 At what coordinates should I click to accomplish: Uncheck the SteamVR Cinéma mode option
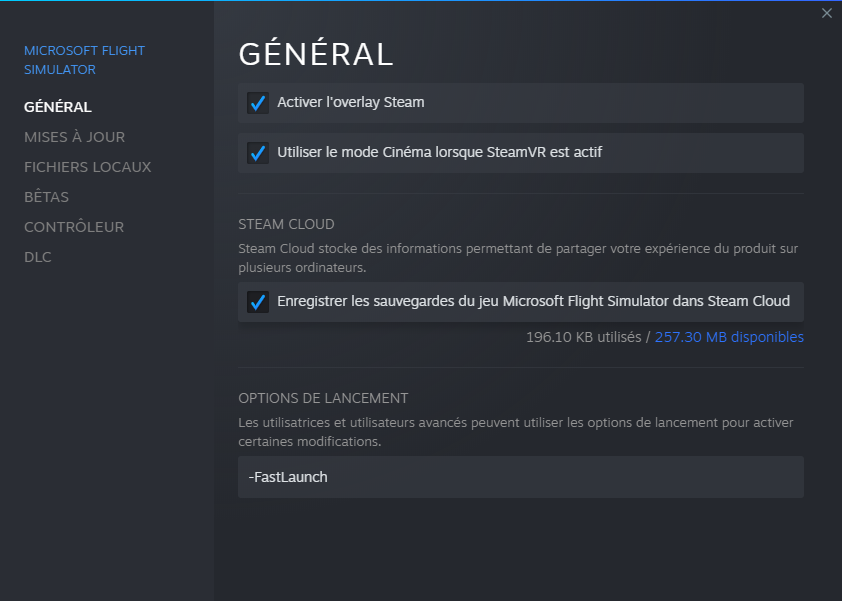click(258, 153)
